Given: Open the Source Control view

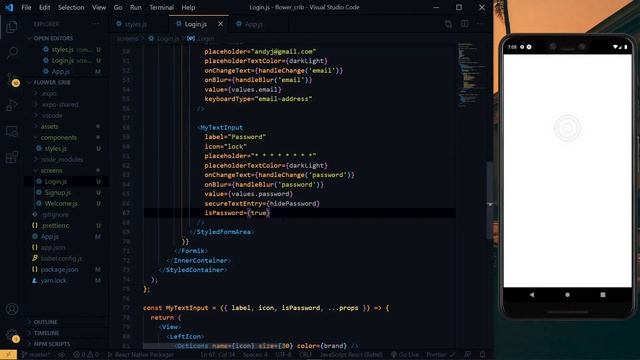Looking at the screenshot, I should (12, 79).
